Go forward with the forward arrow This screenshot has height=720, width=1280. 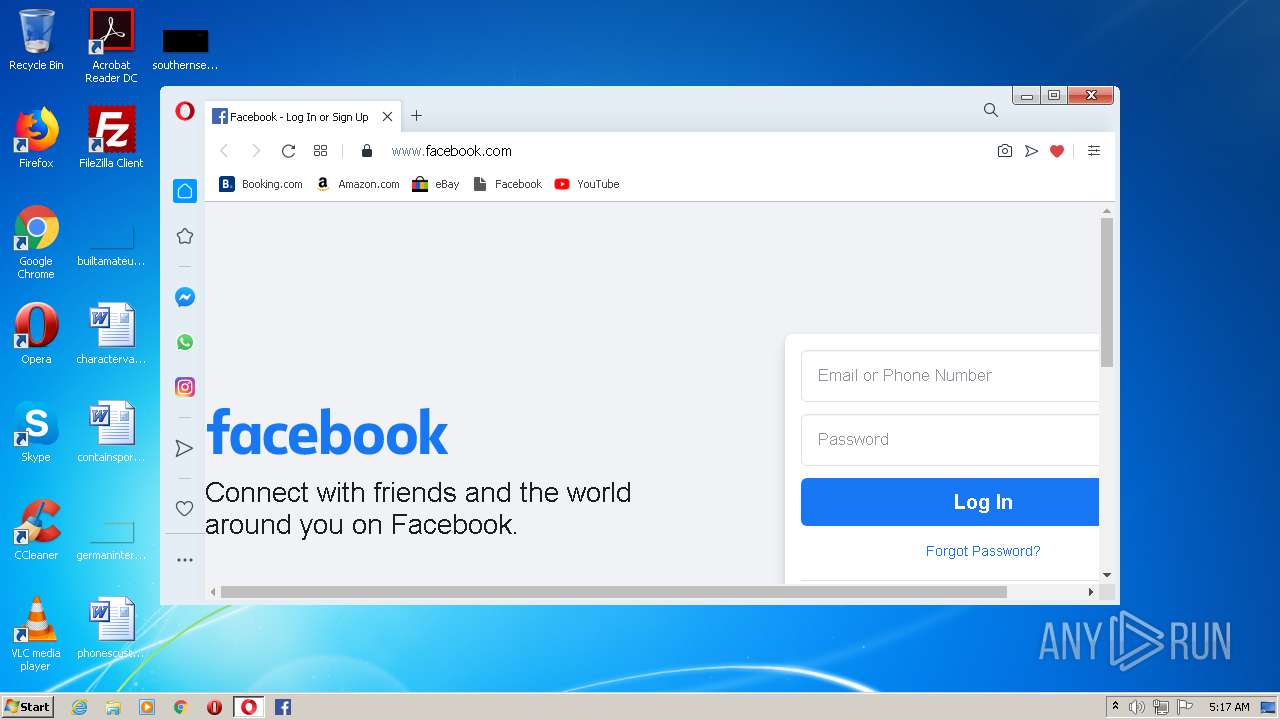[x=256, y=151]
